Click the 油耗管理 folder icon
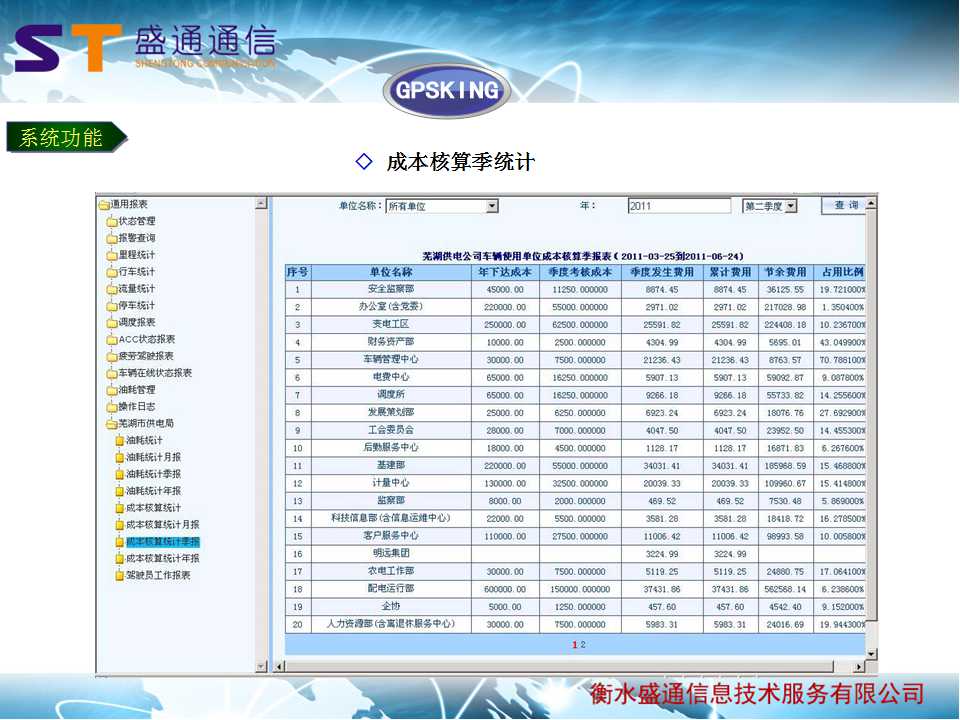Screen dimensions: 960x720 pos(112,390)
